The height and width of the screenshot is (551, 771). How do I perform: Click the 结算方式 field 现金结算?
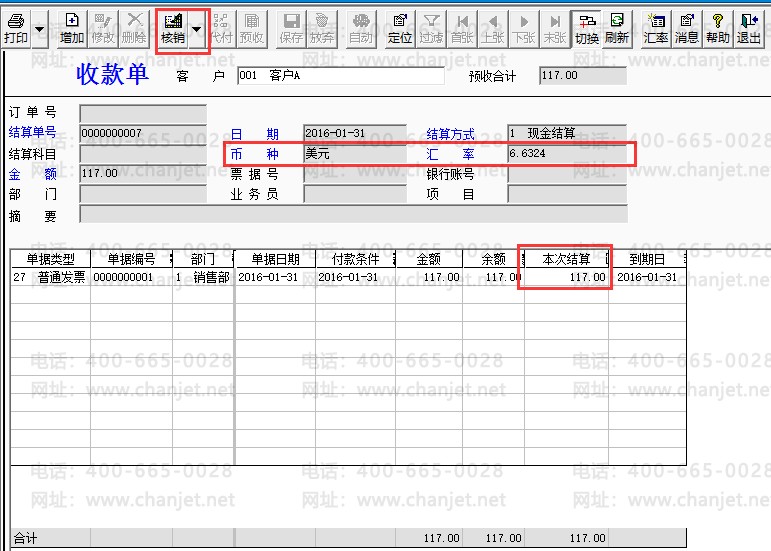567,133
